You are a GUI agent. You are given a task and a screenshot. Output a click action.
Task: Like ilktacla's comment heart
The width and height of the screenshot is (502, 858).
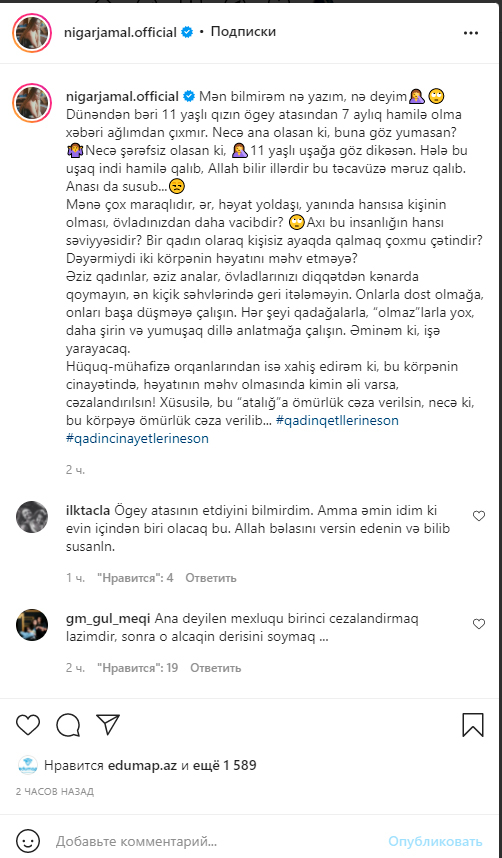(479, 515)
